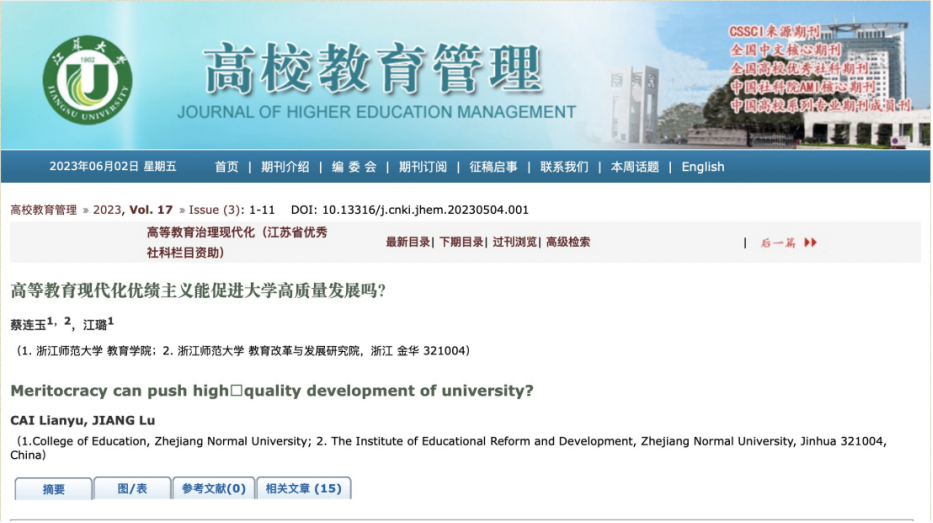The image size is (933, 523).
Task: Click the Chinese affiliation line 浙江师范大学 教育学院
Action: pos(243,351)
